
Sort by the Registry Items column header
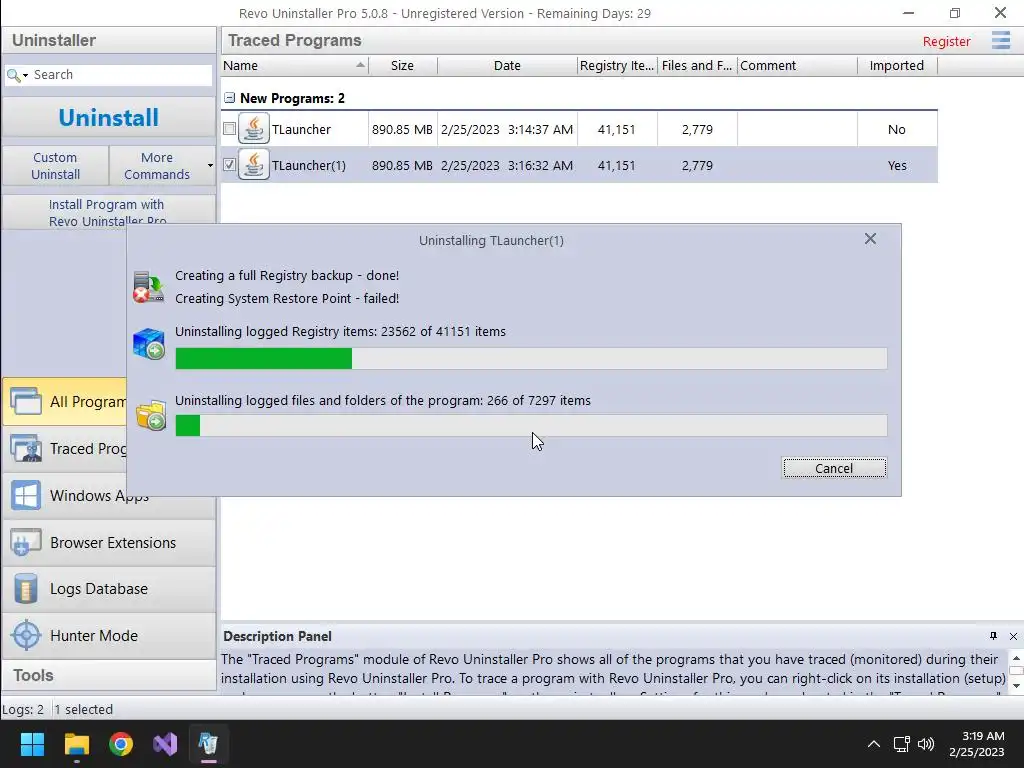coord(617,65)
